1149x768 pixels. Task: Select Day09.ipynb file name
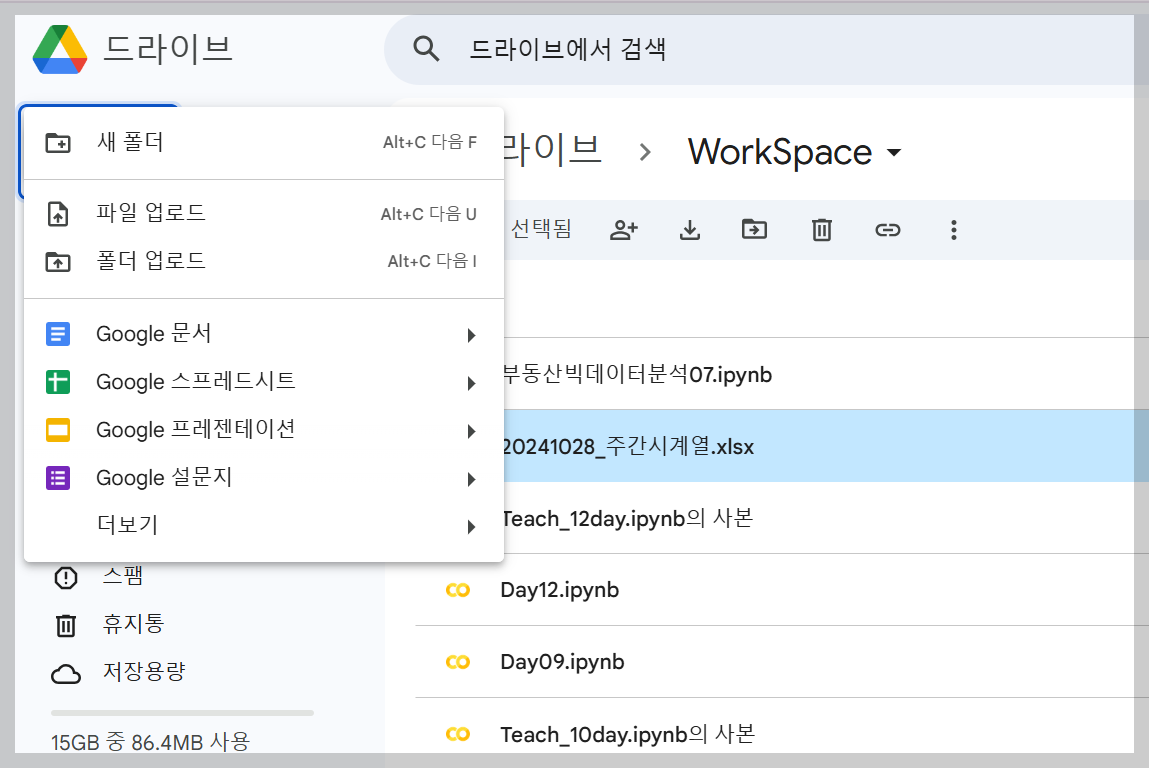pos(562,662)
